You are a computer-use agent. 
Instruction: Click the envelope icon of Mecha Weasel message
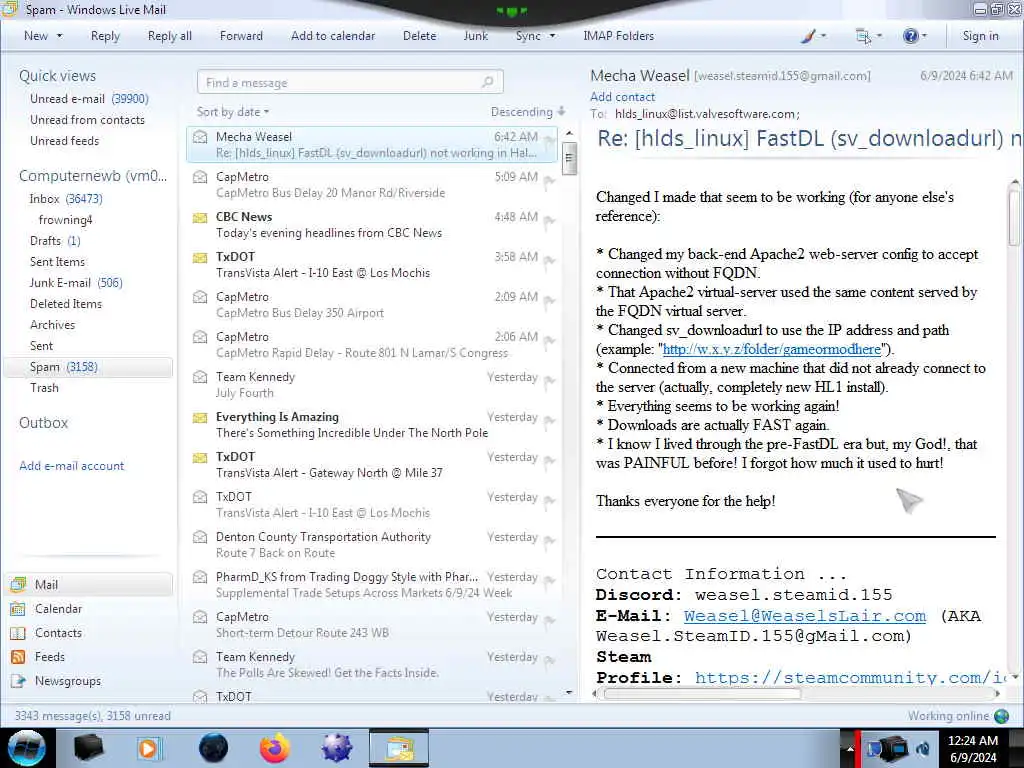coord(200,137)
